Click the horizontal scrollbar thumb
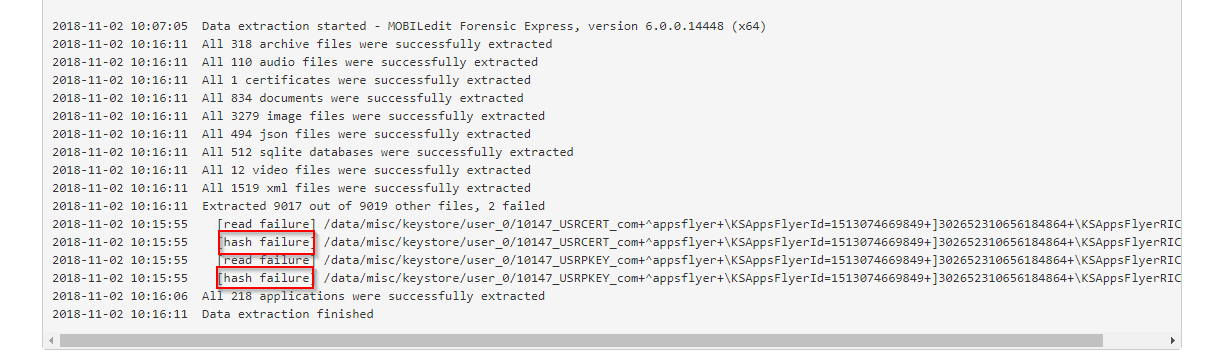Screen dimensions: 1214x362 581,340
